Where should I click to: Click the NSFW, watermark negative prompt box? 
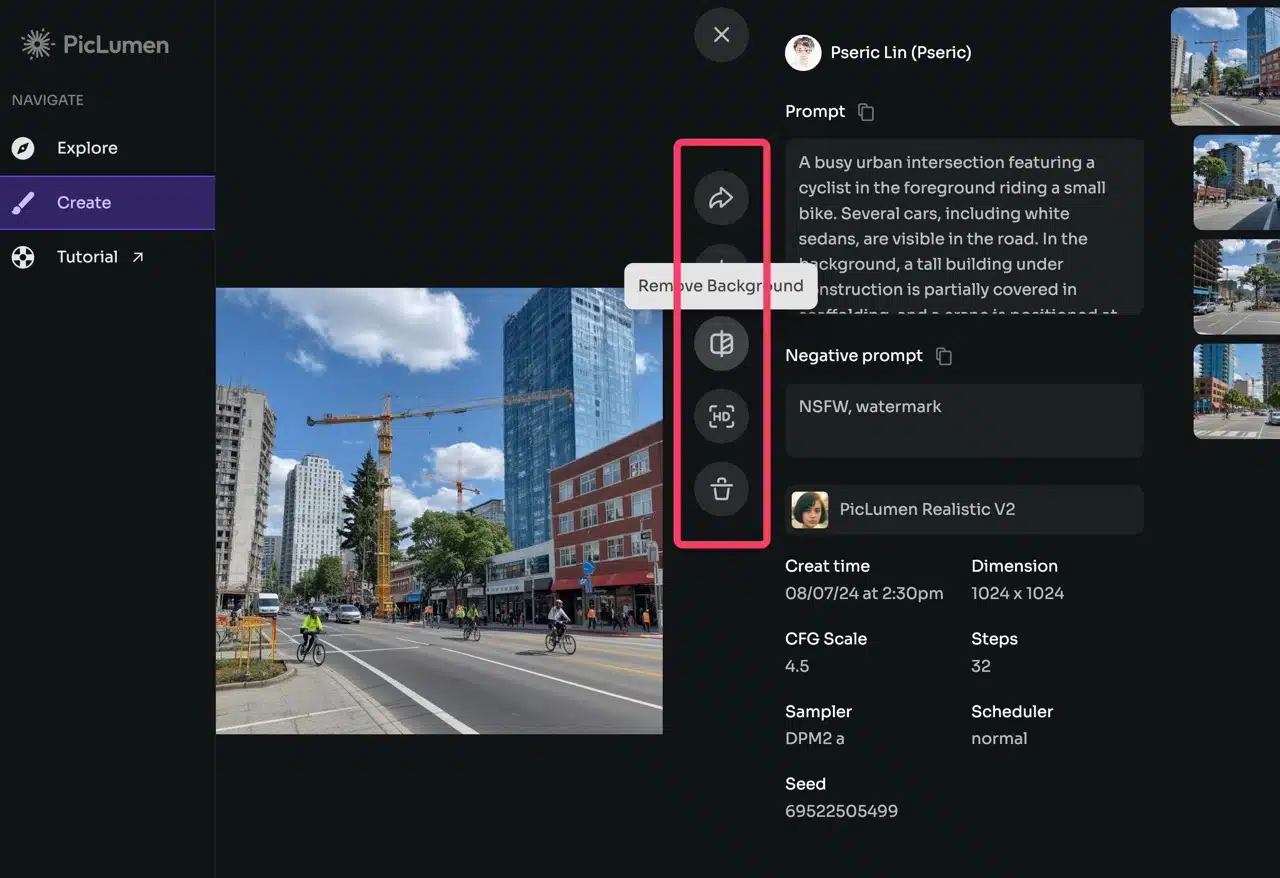click(x=963, y=420)
